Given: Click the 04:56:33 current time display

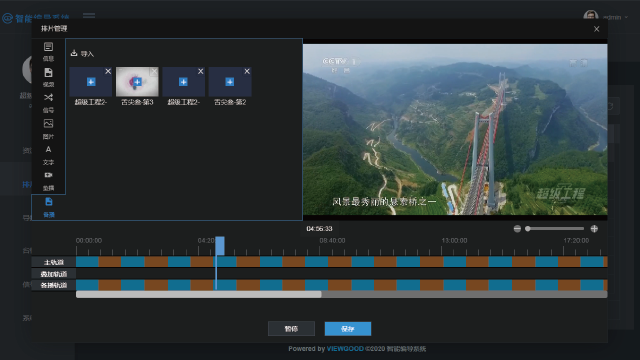Looking at the screenshot, I should (319, 229).
